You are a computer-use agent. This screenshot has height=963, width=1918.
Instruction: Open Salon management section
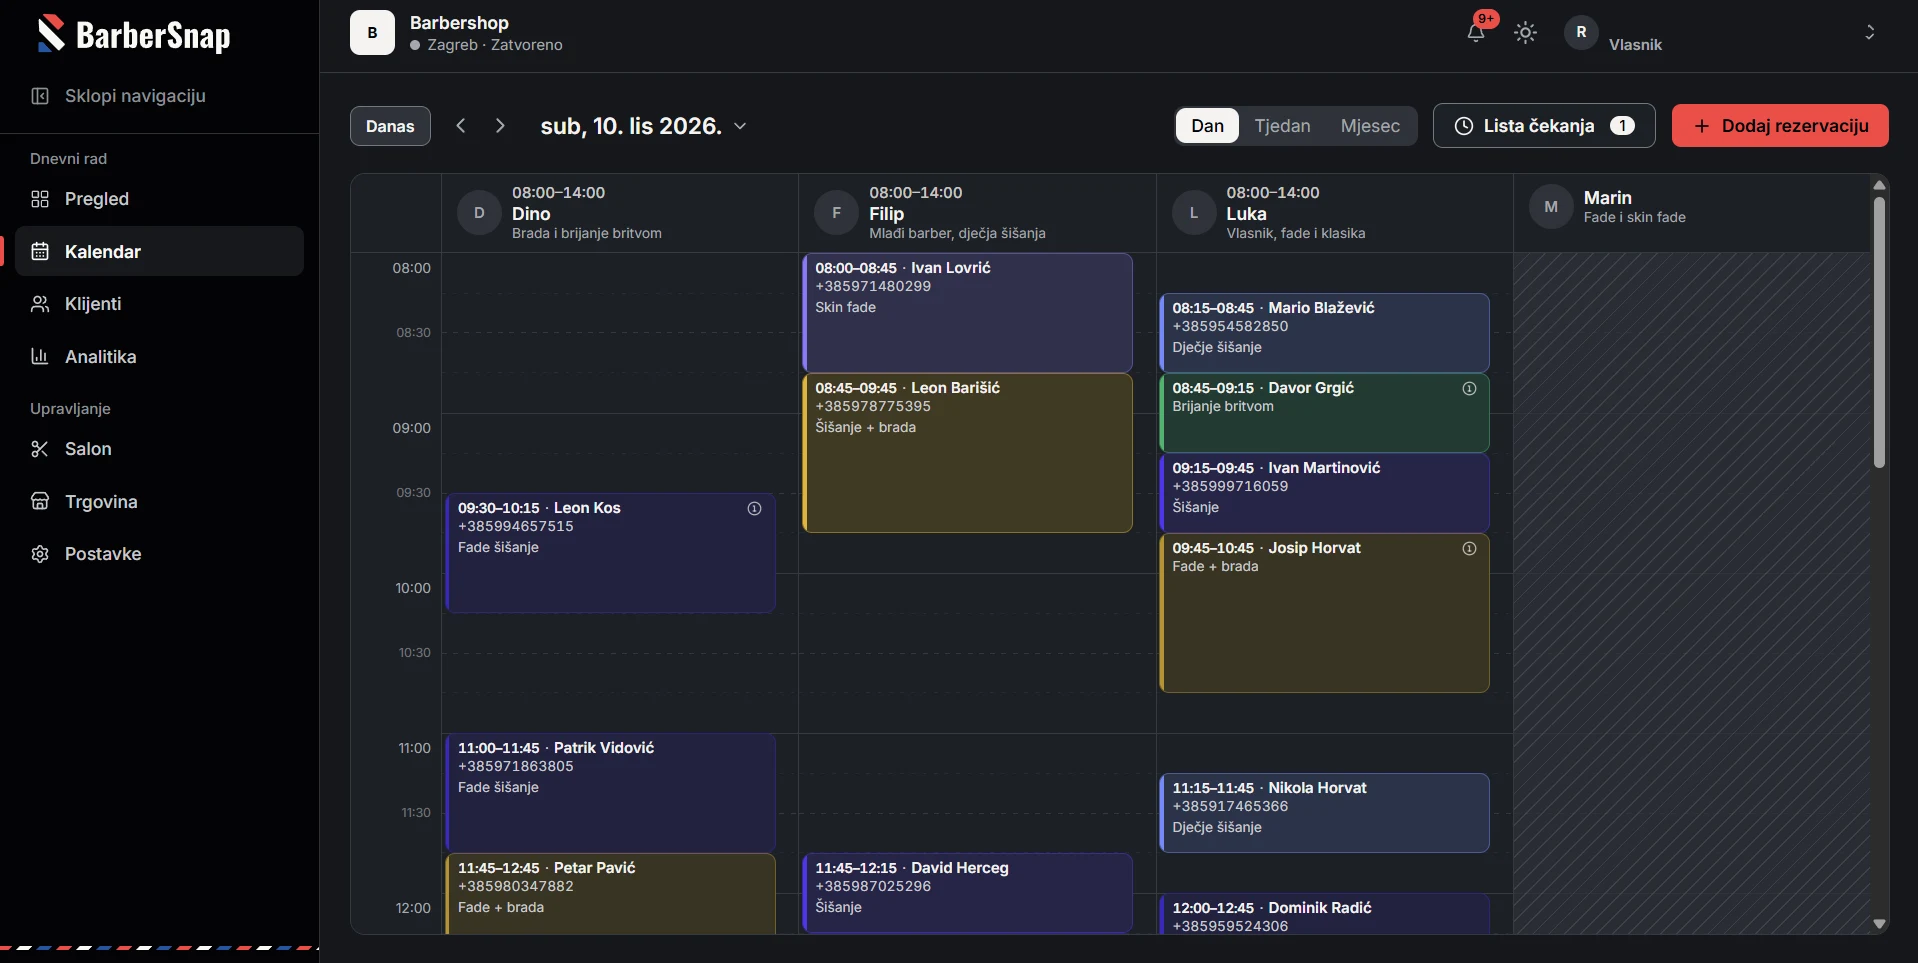click(x=159, y=449)
